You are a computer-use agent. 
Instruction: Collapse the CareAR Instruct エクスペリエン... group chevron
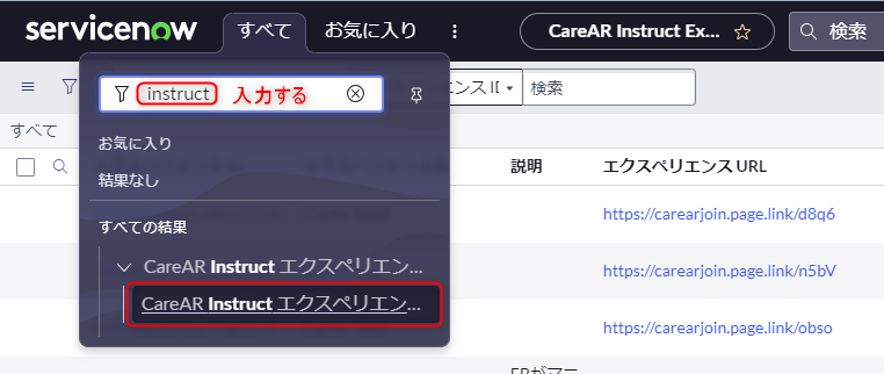[123, 267]
